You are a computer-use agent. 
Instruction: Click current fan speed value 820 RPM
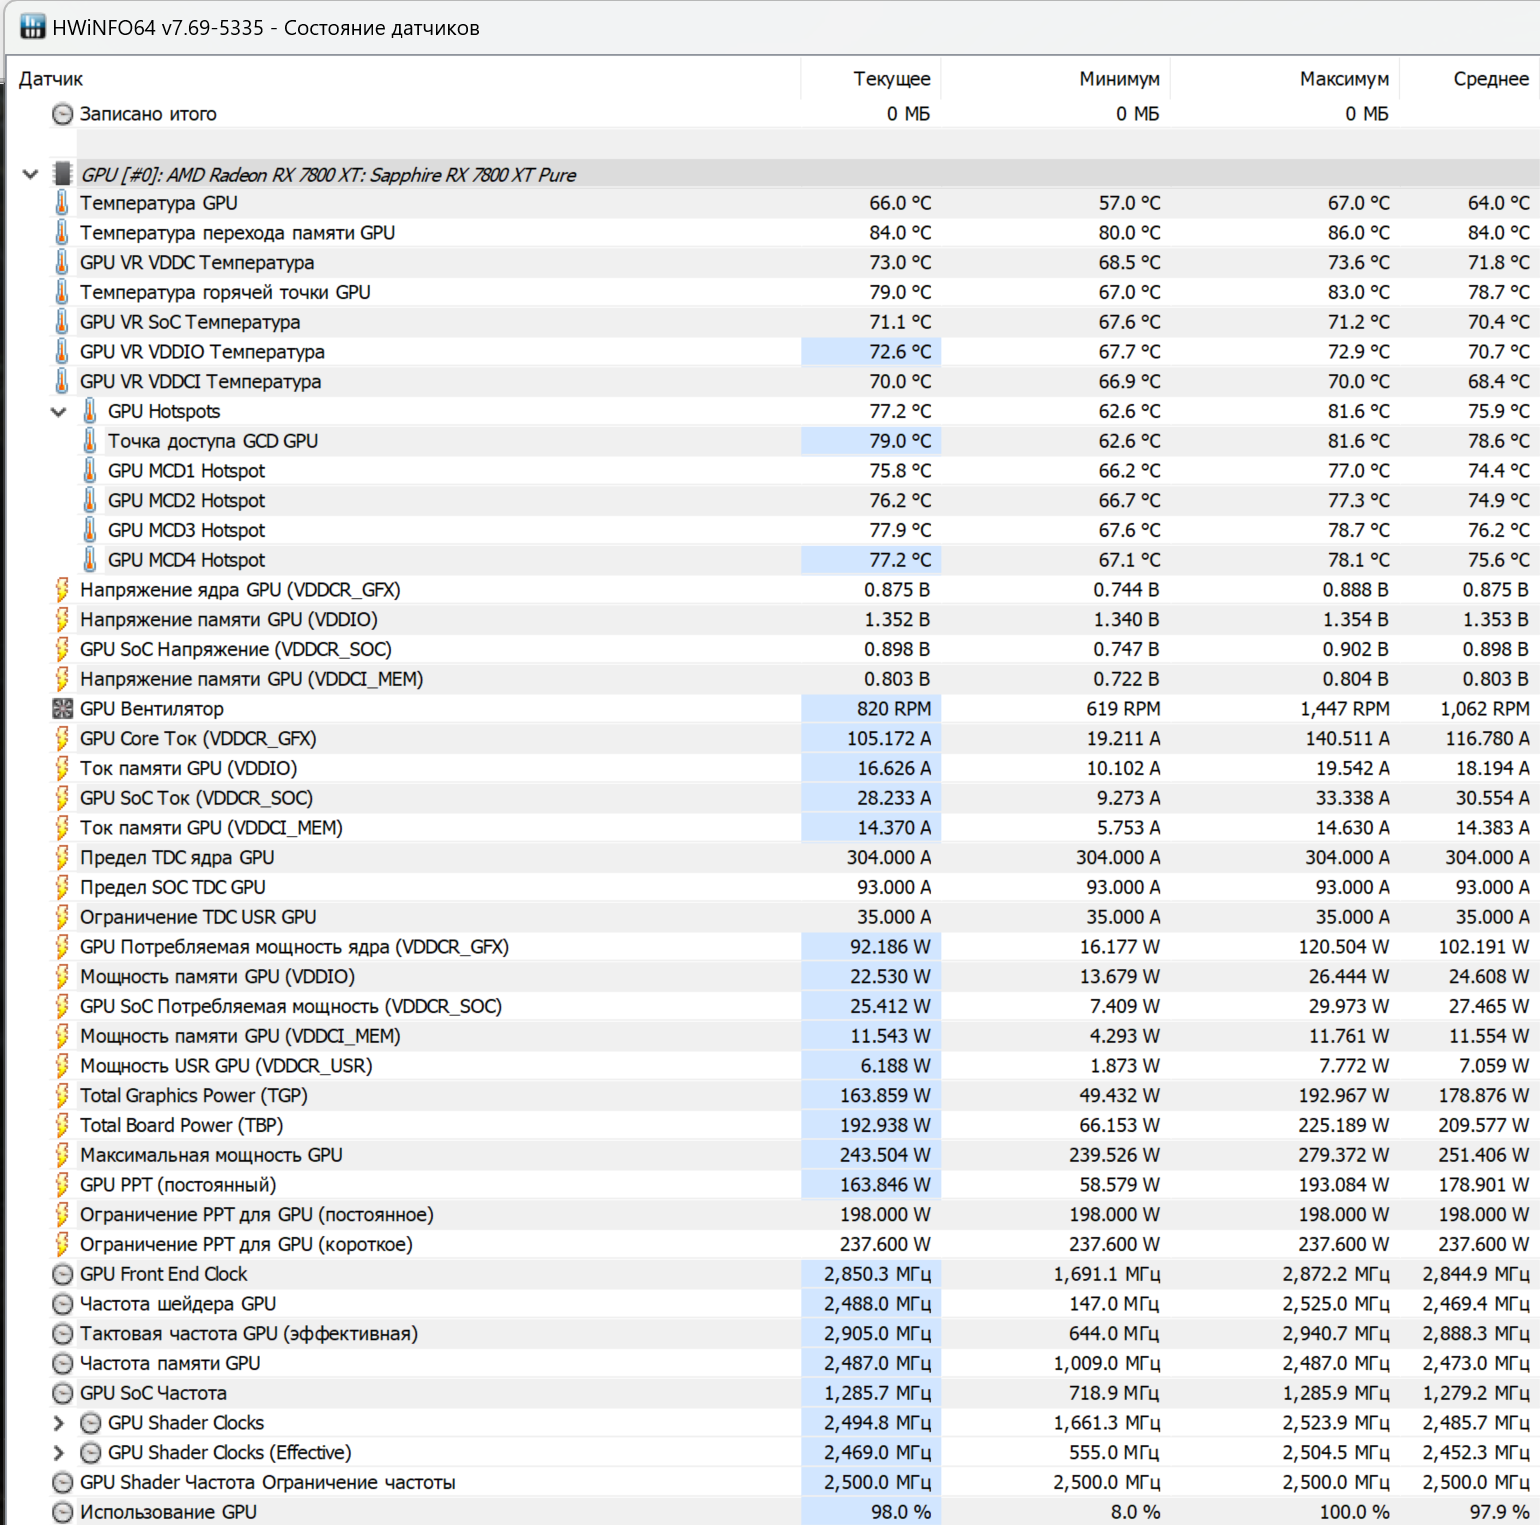tap(893, 709)
